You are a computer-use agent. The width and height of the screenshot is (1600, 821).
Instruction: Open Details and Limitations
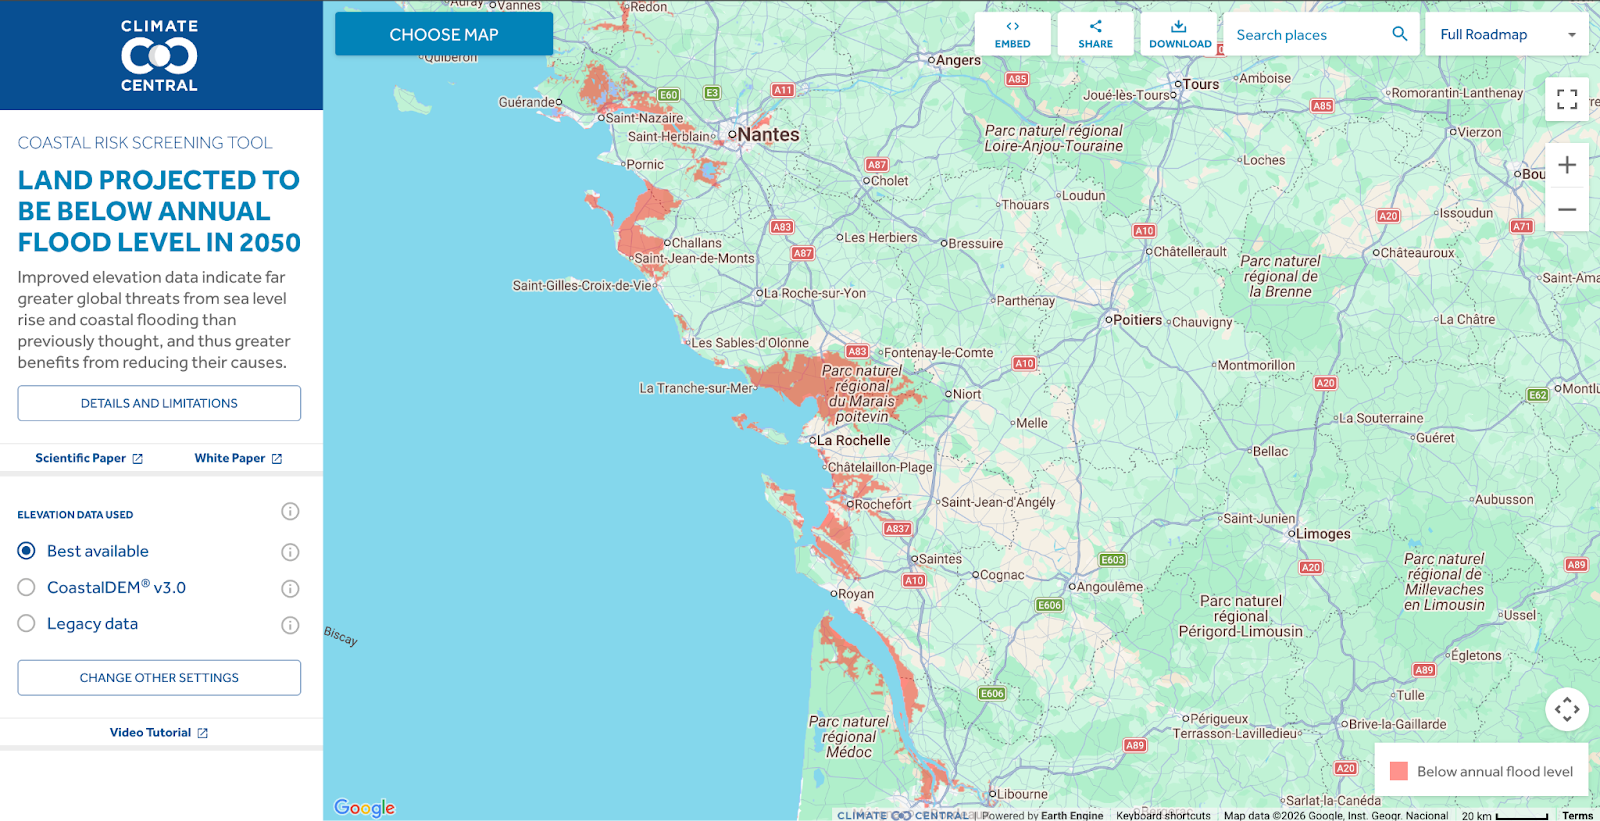click(159, 403)
